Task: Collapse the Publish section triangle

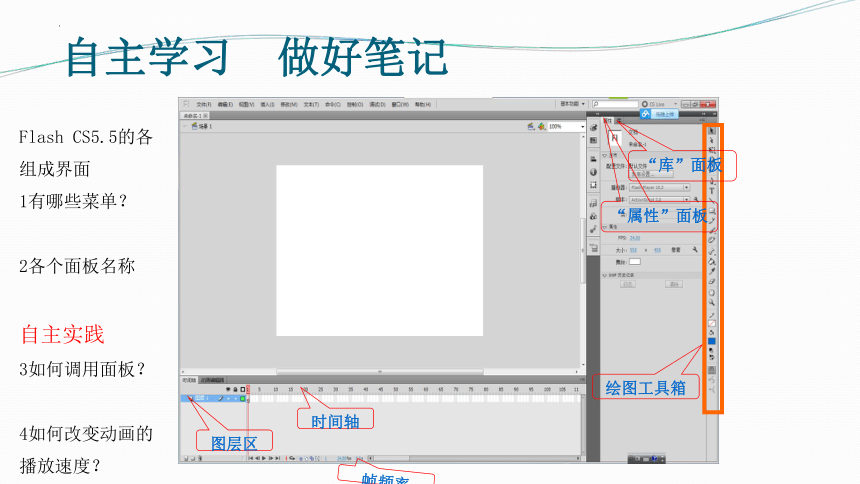Action: [604, 155]
